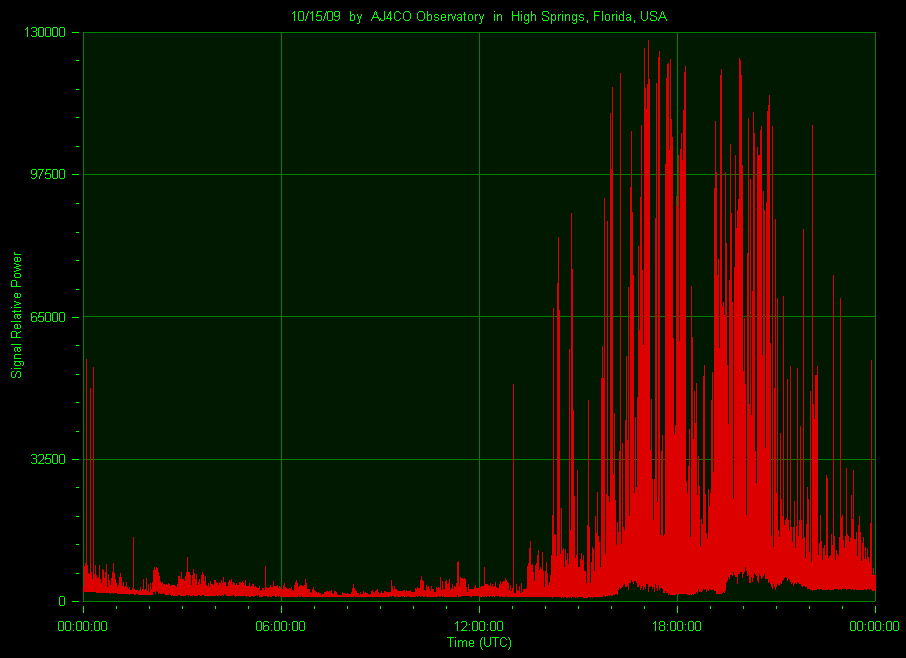Click the 12:00:00 time label
Screen dimensions: 906x658
[478, 626]
